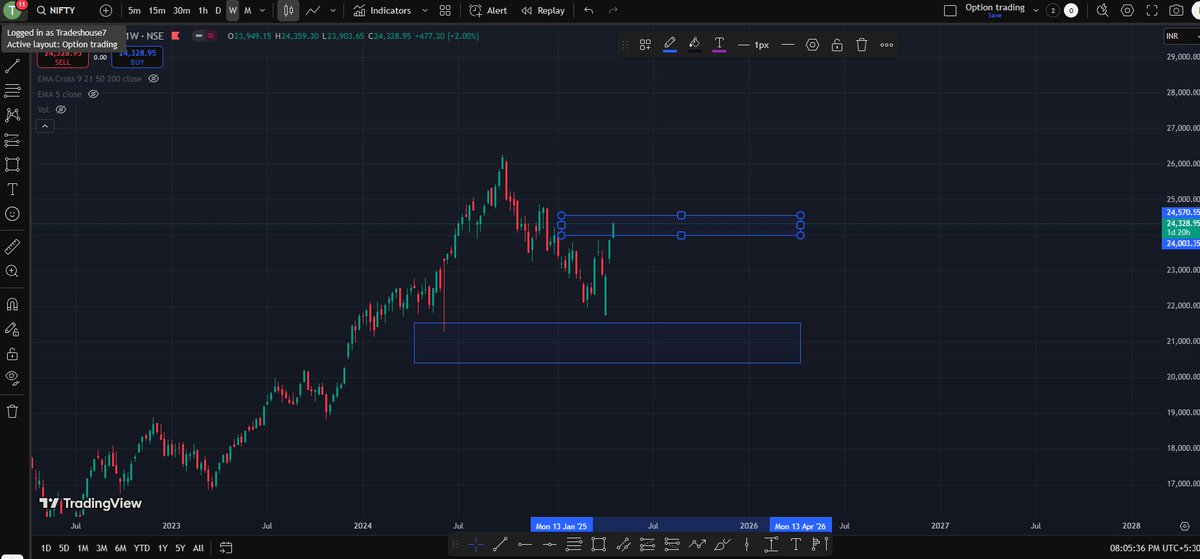Select the forecasting and measurement tools
This screenshot has height=559, width=1200.
(12, 141)
